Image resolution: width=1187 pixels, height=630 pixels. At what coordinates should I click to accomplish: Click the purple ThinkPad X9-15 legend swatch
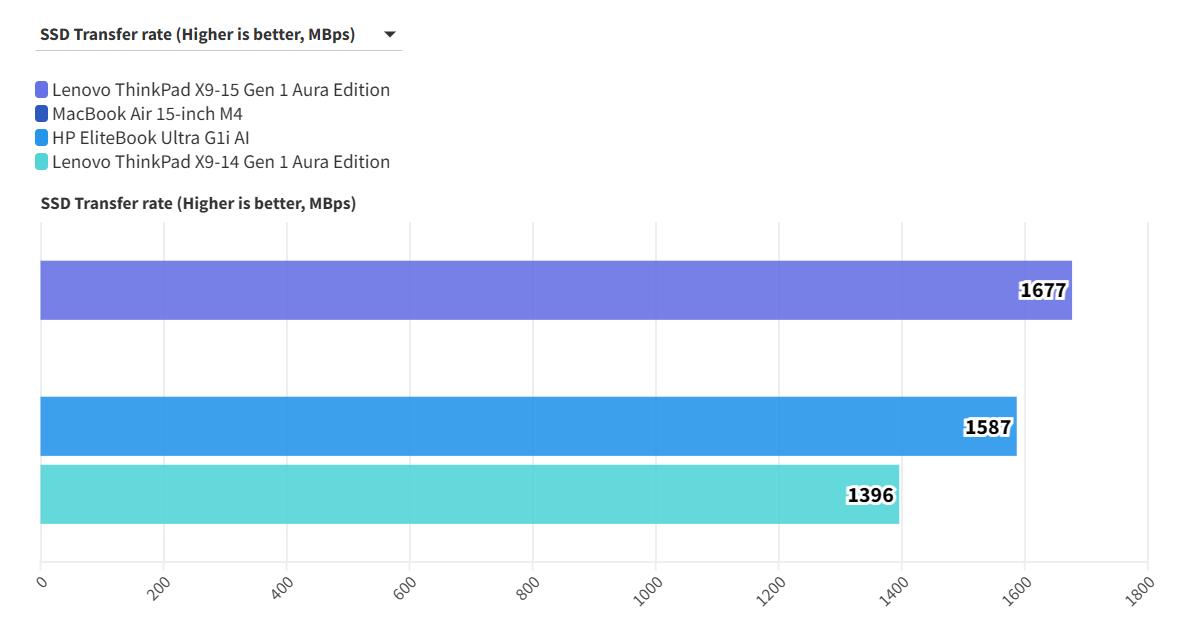tap(41, 90)
